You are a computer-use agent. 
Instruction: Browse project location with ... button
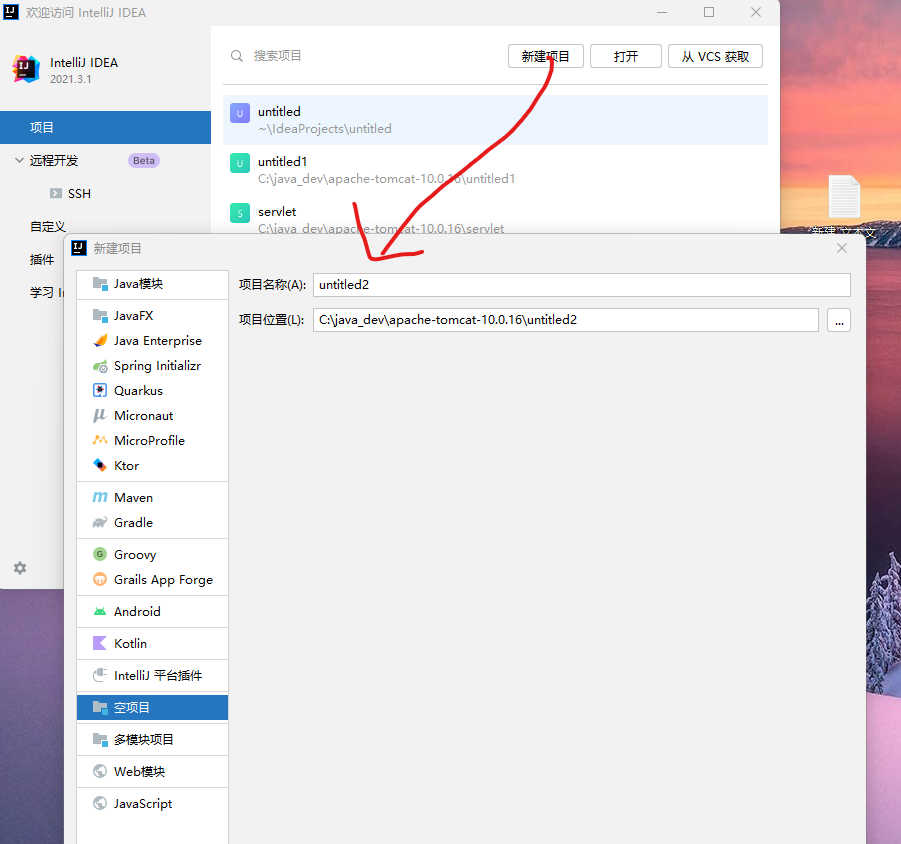(839, 320)
